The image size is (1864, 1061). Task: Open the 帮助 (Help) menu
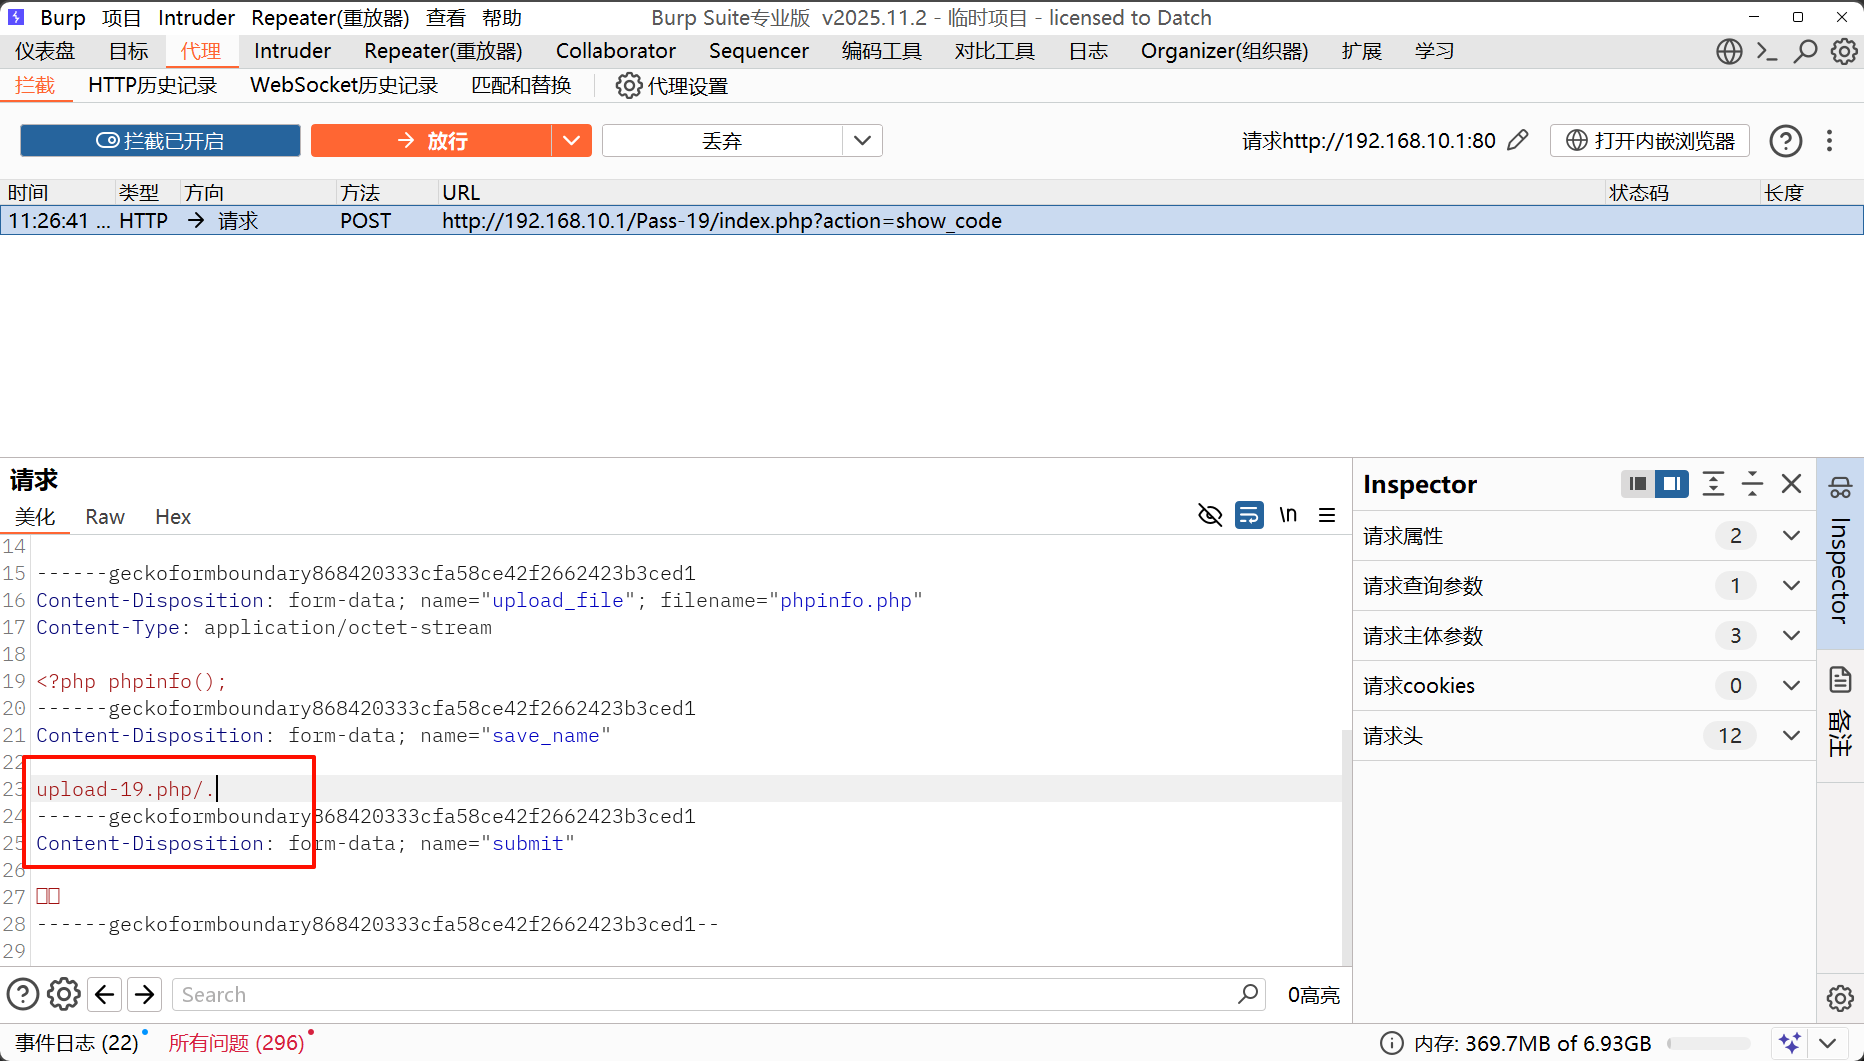coord(502,18)
